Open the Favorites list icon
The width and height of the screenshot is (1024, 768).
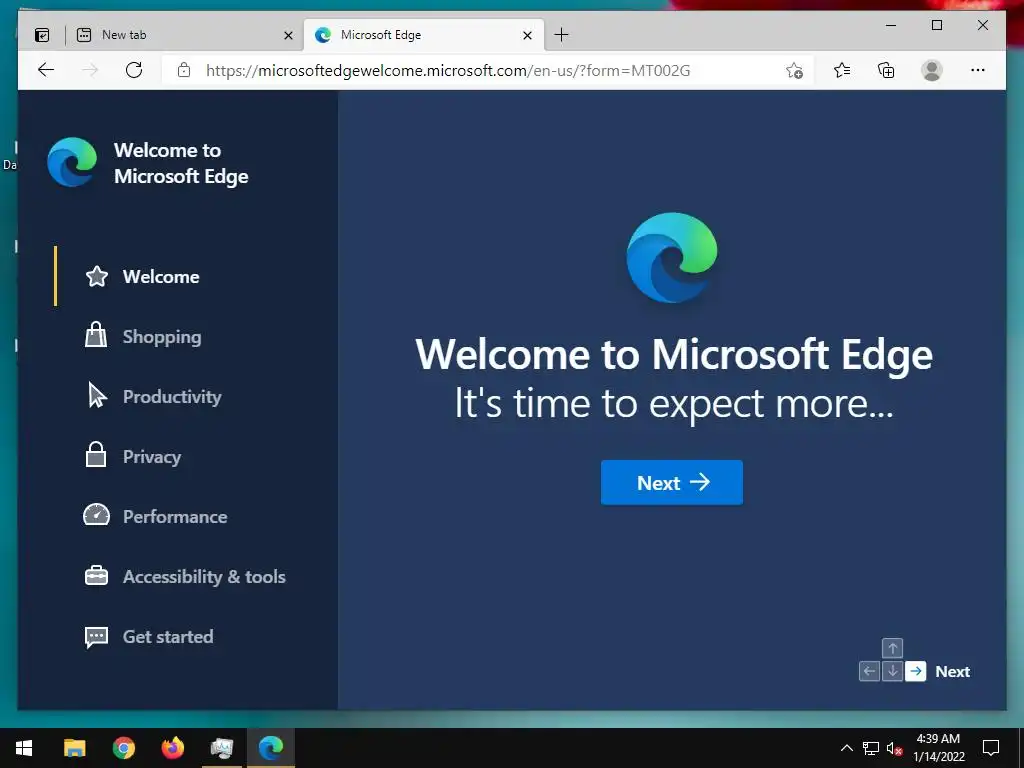(x=842, y=70)
